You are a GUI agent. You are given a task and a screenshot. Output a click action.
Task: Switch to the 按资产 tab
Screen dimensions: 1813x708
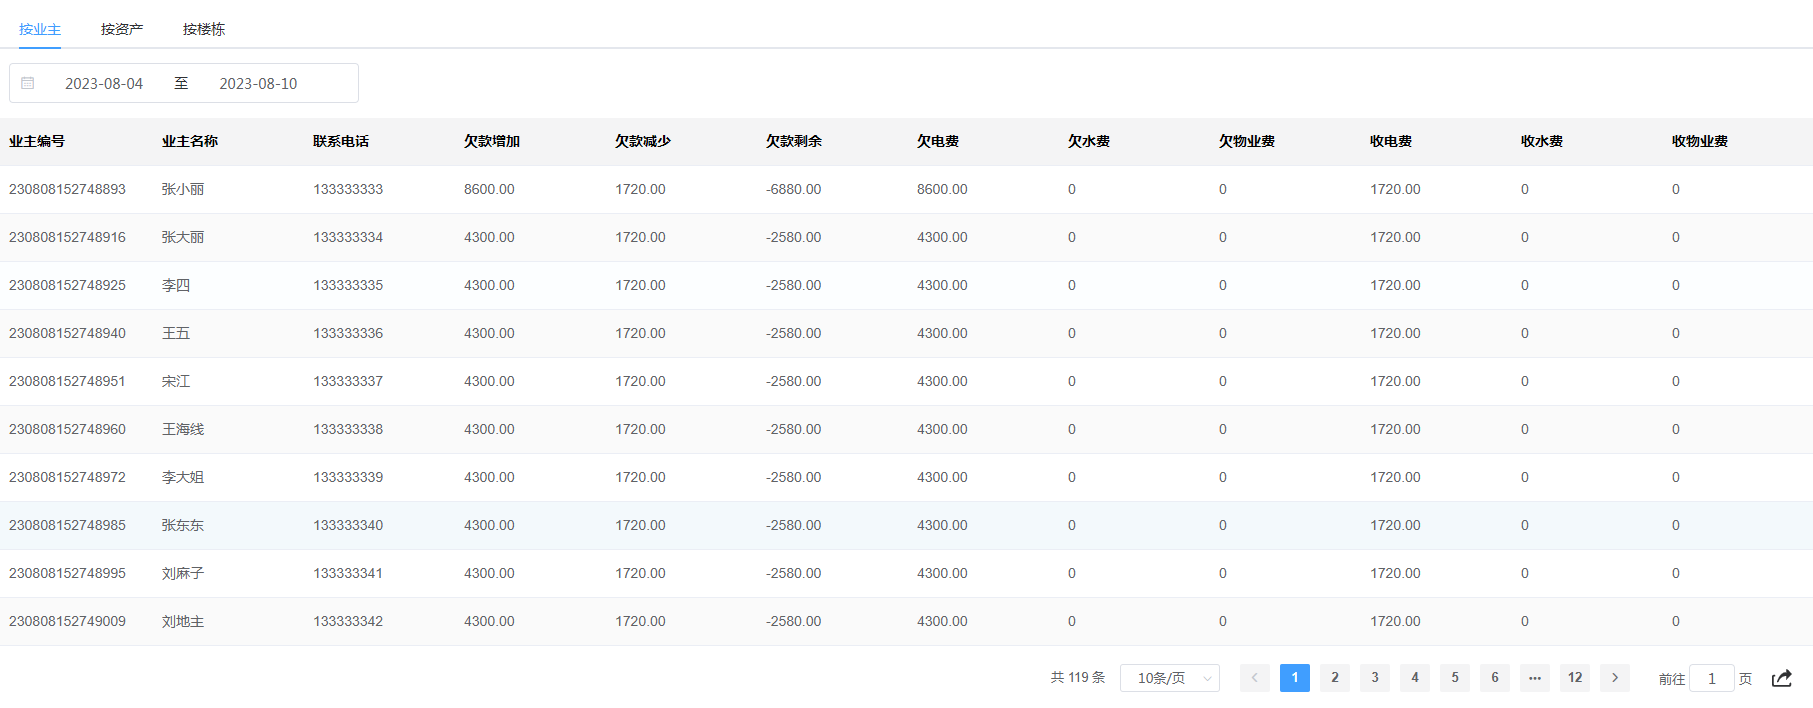point(122,29)
